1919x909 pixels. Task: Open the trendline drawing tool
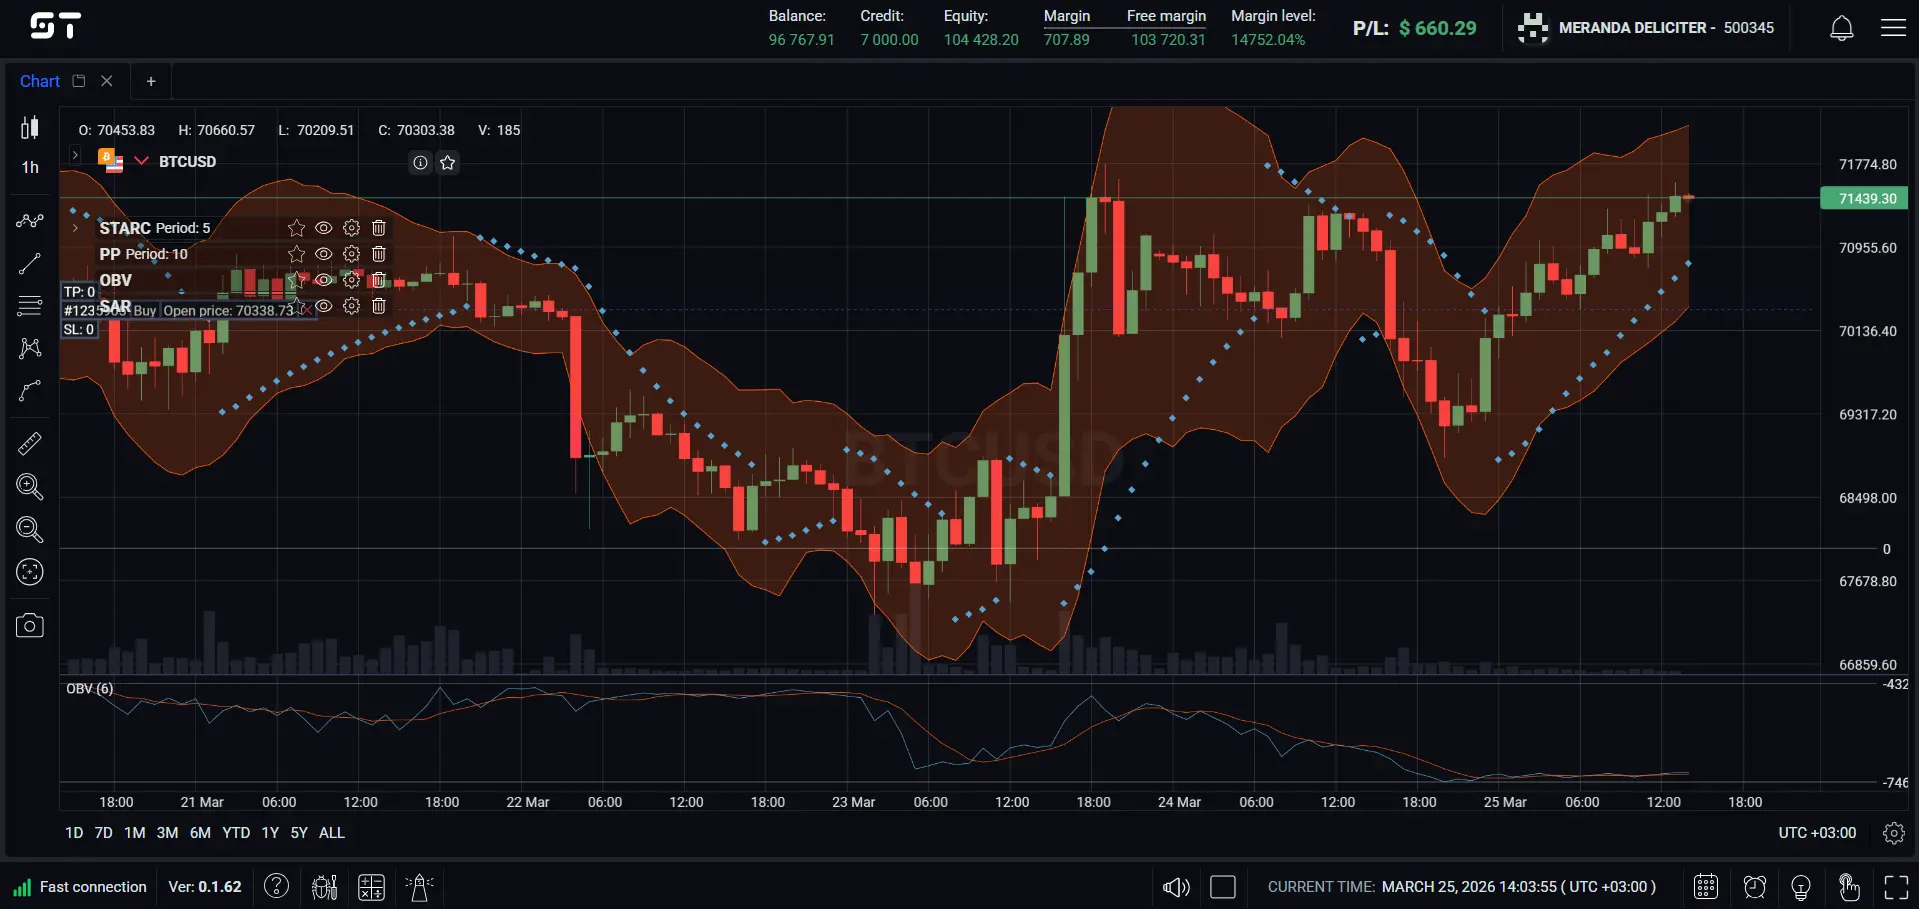[x=29, y=263]
